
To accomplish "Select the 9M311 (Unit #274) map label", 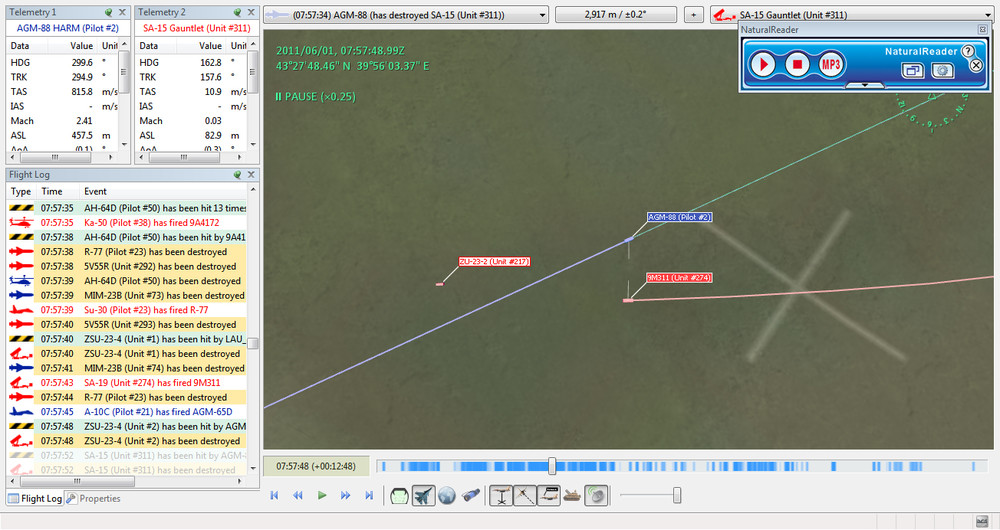I will point(679,277).
